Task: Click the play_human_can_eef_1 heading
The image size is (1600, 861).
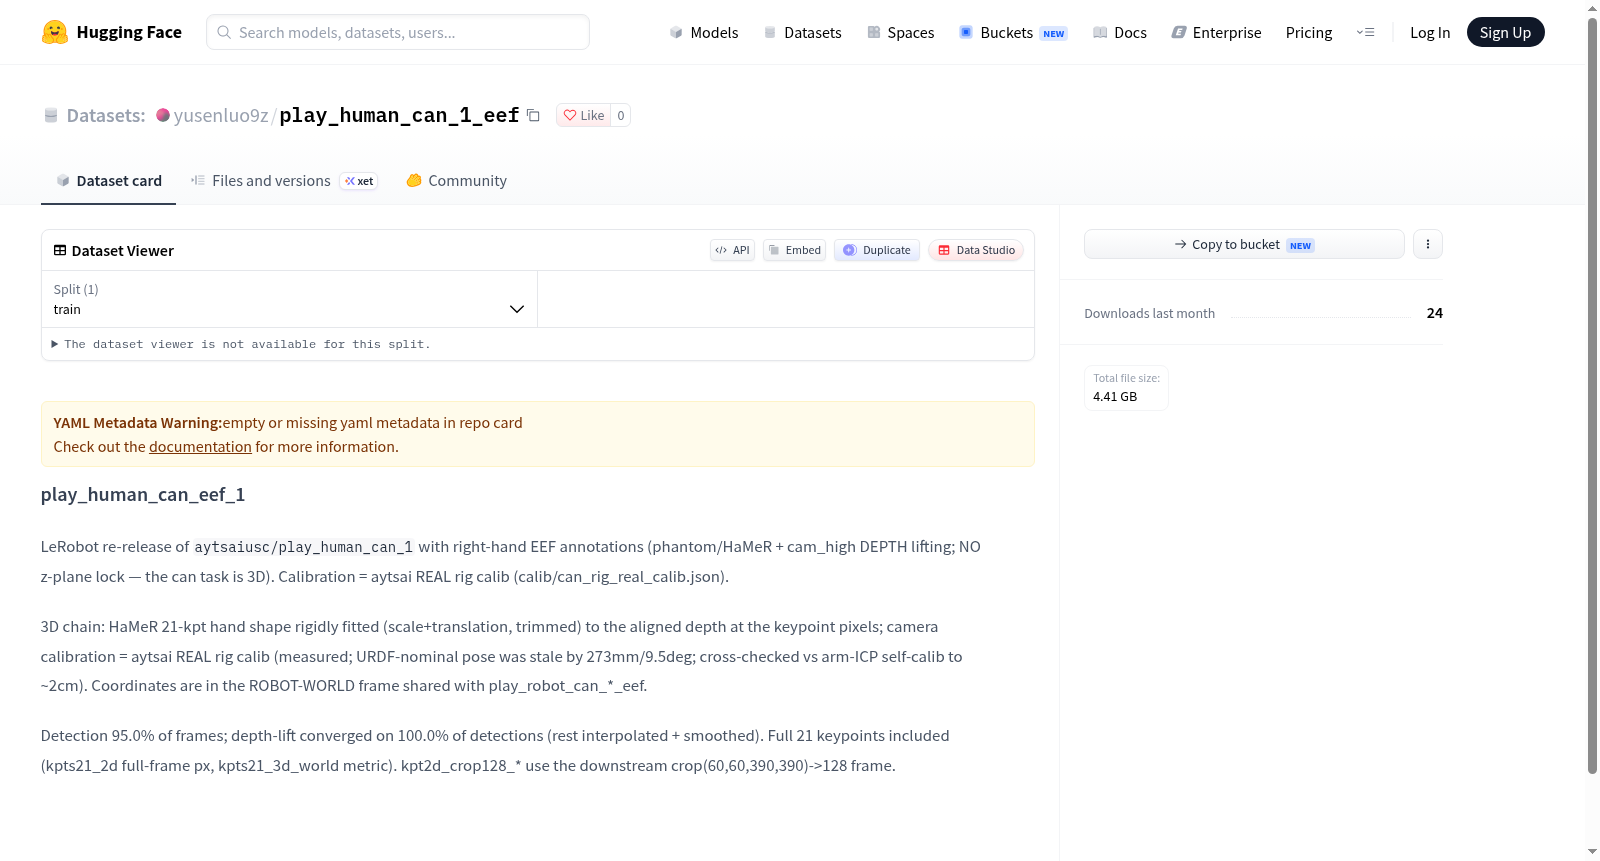Action: click(143, 495)
